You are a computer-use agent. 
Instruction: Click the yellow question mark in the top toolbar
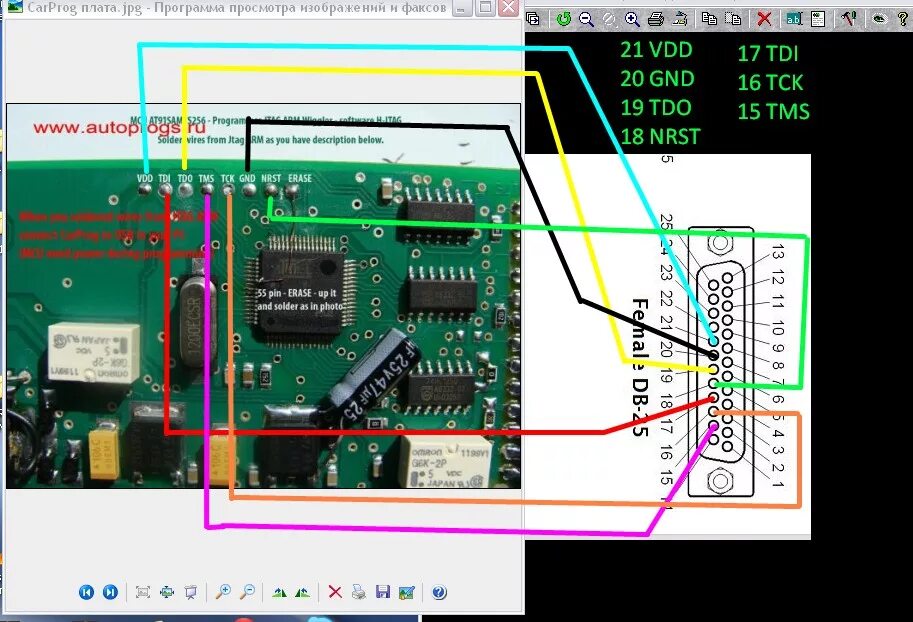point(903,19)
